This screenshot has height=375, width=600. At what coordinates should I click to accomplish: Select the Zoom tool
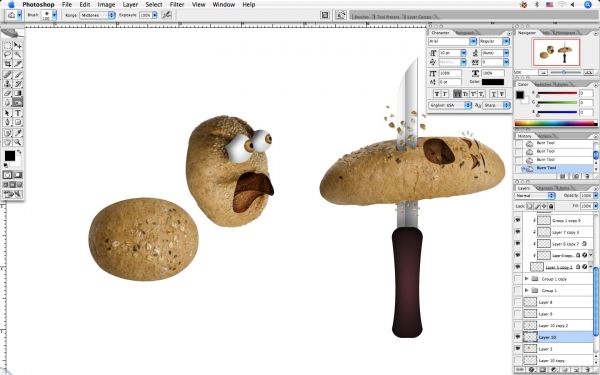click(18, 142)
